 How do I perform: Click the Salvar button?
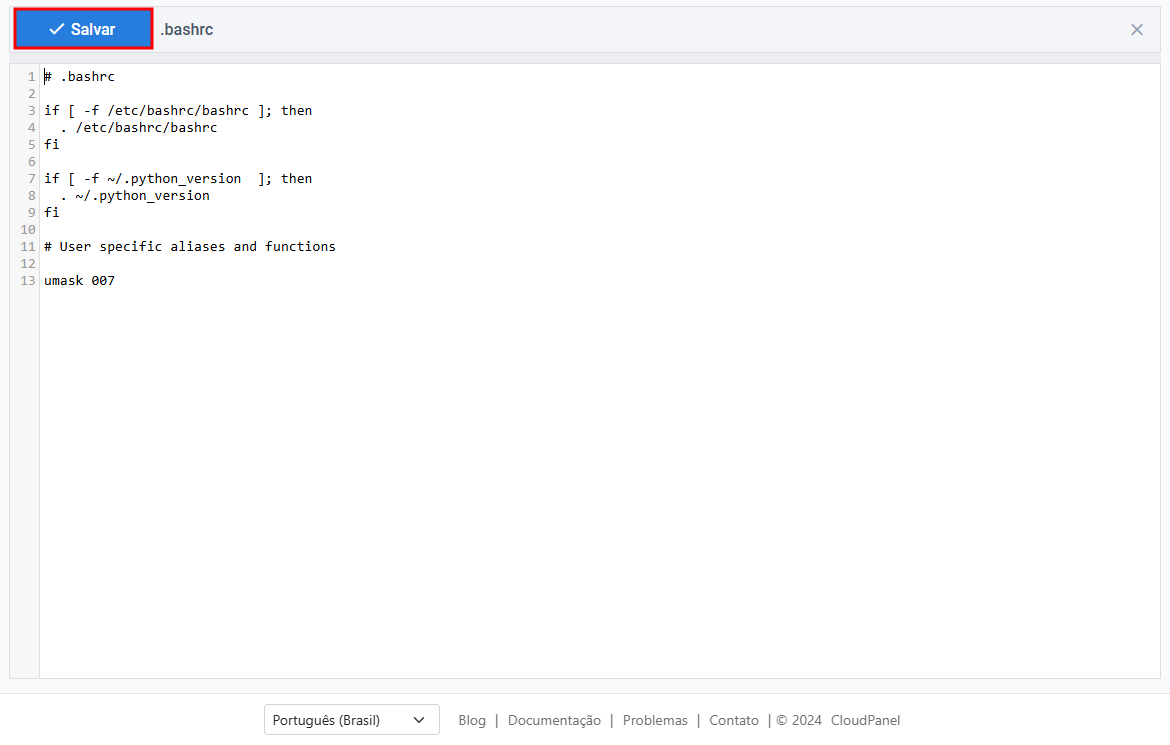pyautogui.click(x=83, y=30)
